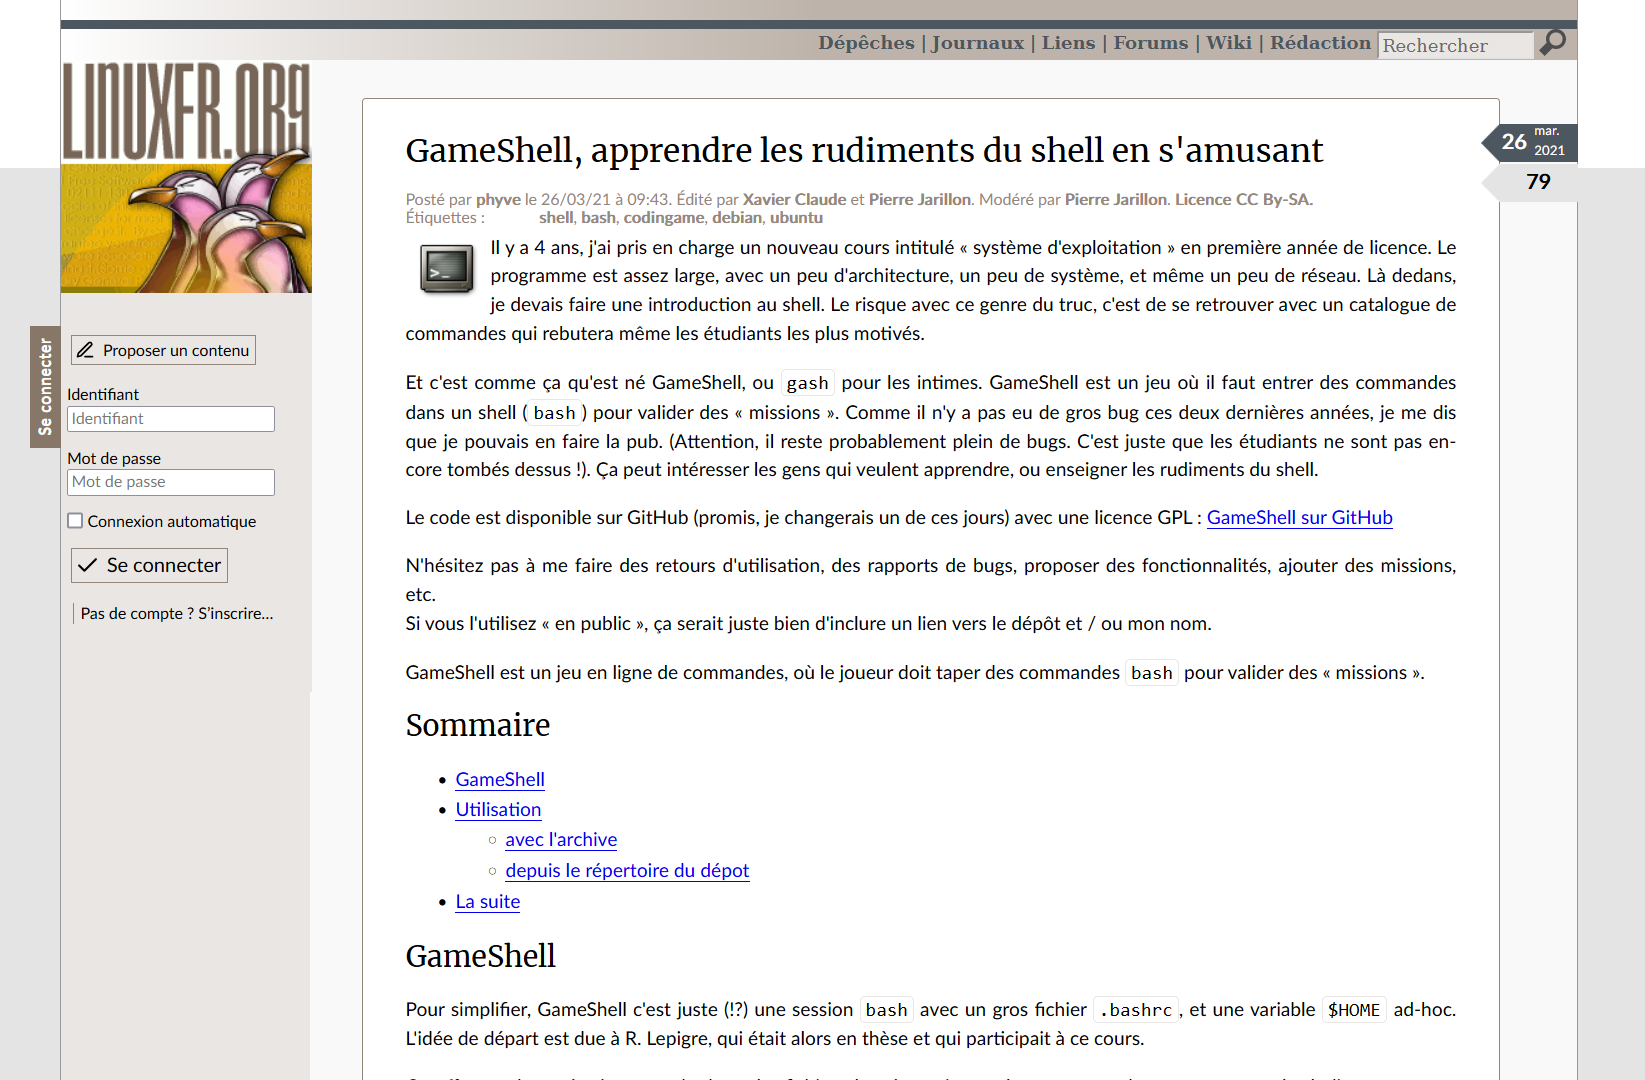Click the Identifiant input field
Viewport: 1645px width, 1080px height.
point(171,419)
